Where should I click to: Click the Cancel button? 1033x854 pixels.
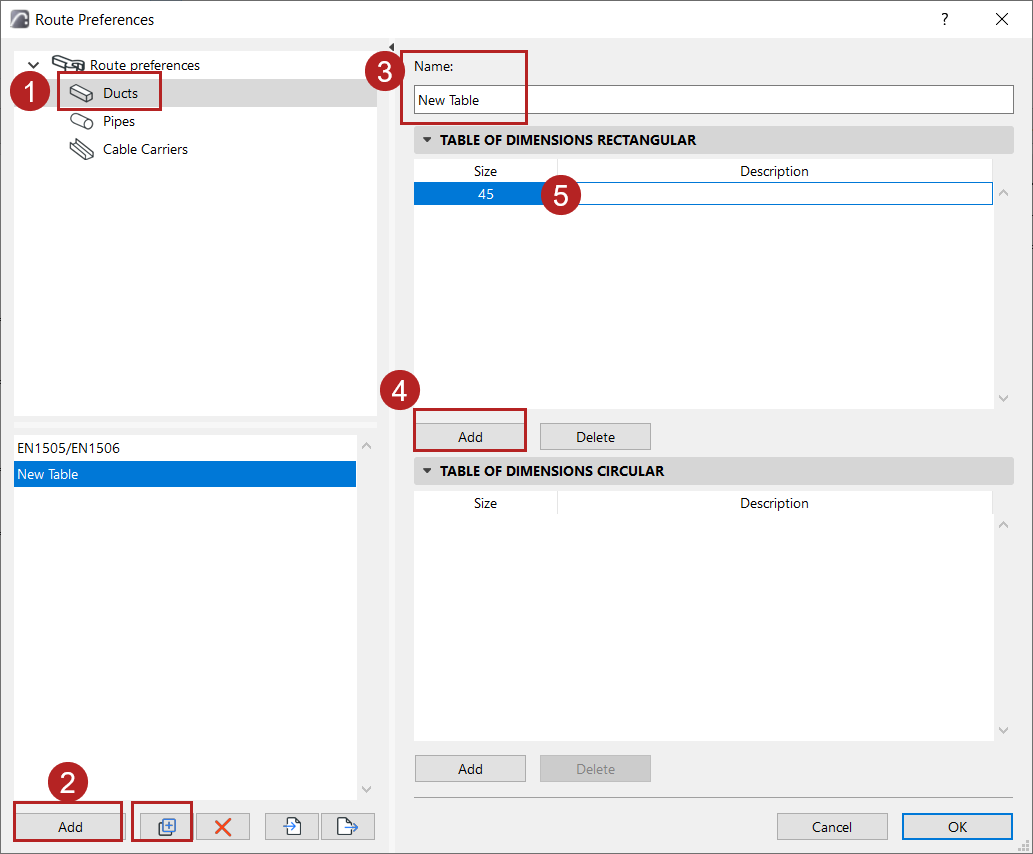832,826
